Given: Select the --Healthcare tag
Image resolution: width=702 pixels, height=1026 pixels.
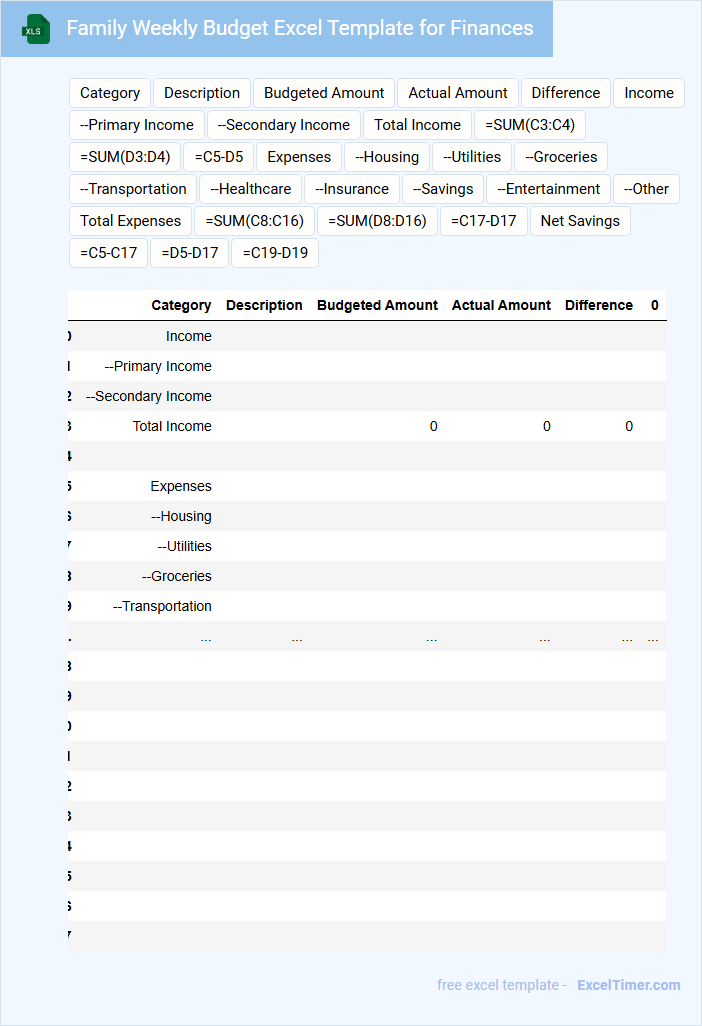Looking at the screenshot, I should coord(251,189).
